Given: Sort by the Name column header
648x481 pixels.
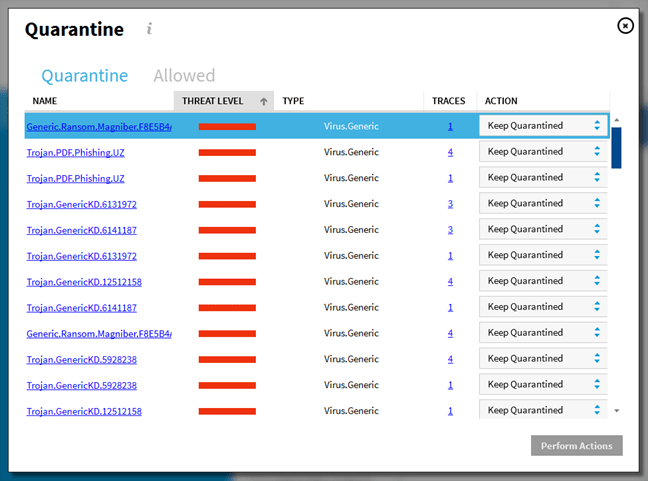Looking at the screenshot, I should [x=46, y=101].
